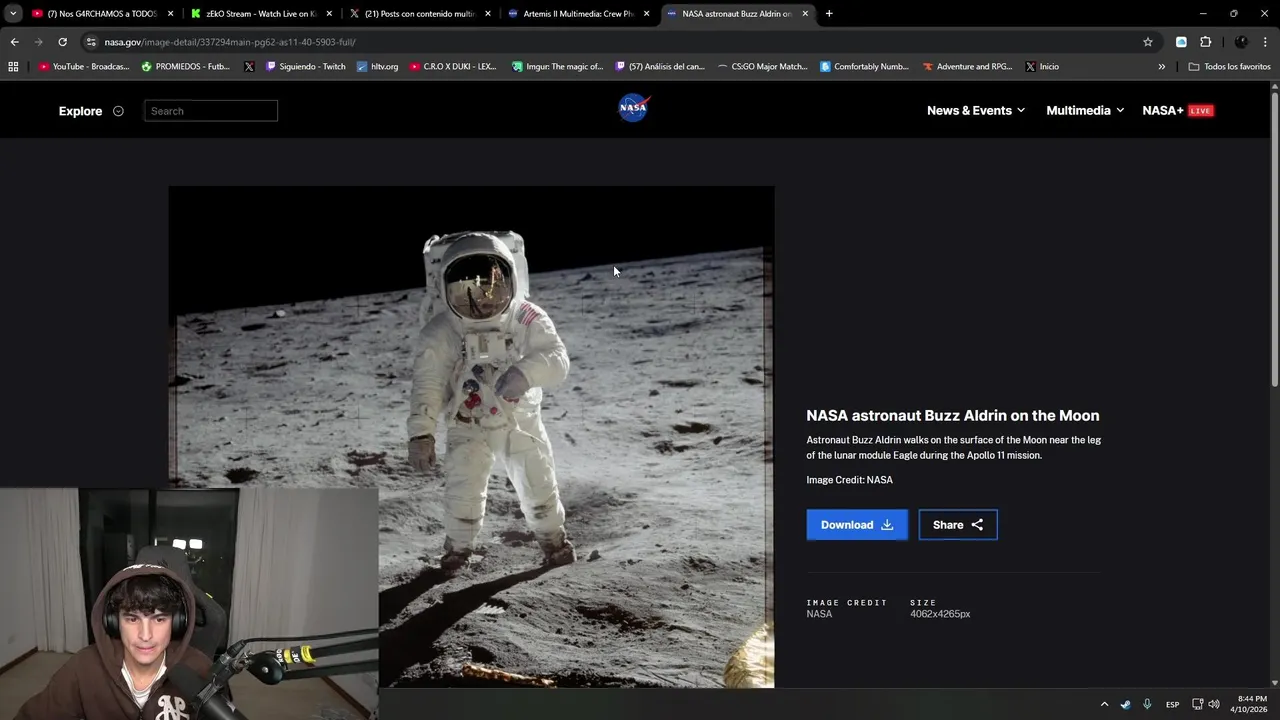
Task: Expand the News & Events dropdown
Action: (976, 111)
